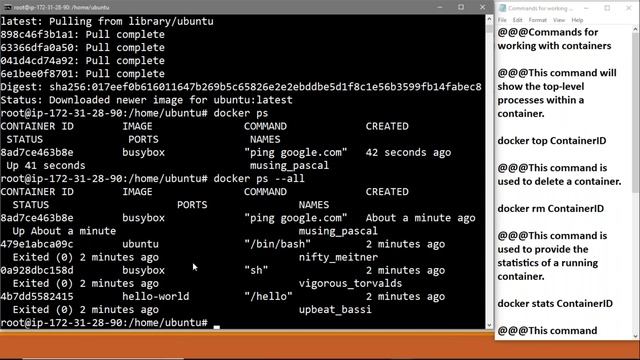Open the View menu in Notepad

click(x=559, y=20)
